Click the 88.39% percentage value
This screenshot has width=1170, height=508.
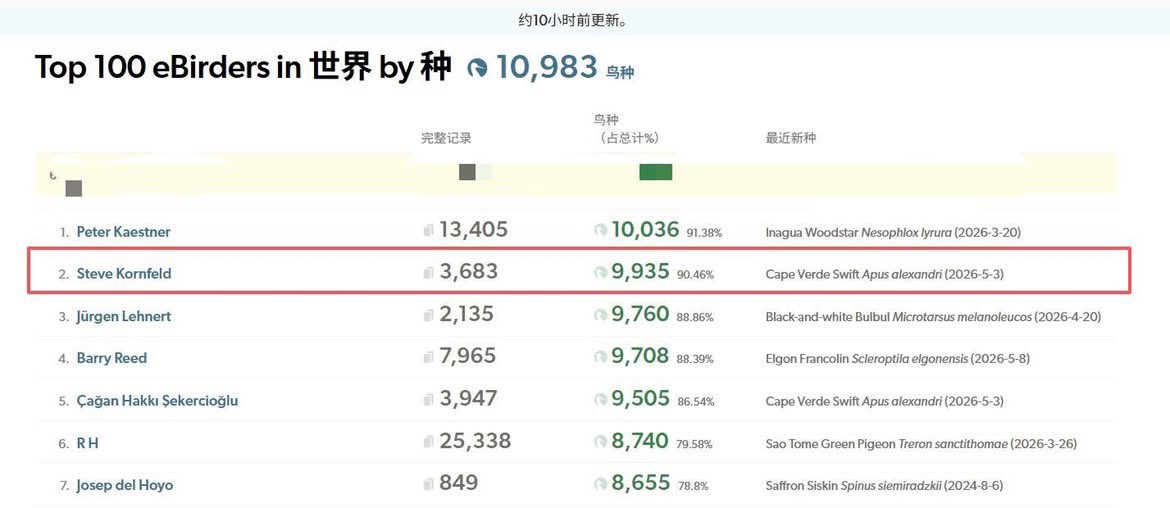[x=695, y=360]
